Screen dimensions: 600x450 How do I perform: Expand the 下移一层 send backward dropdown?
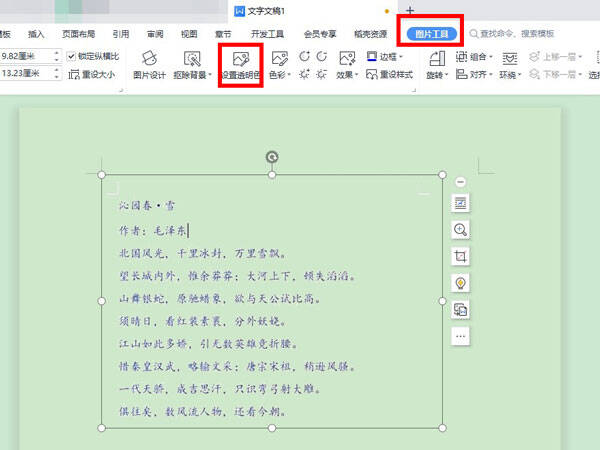580,75
